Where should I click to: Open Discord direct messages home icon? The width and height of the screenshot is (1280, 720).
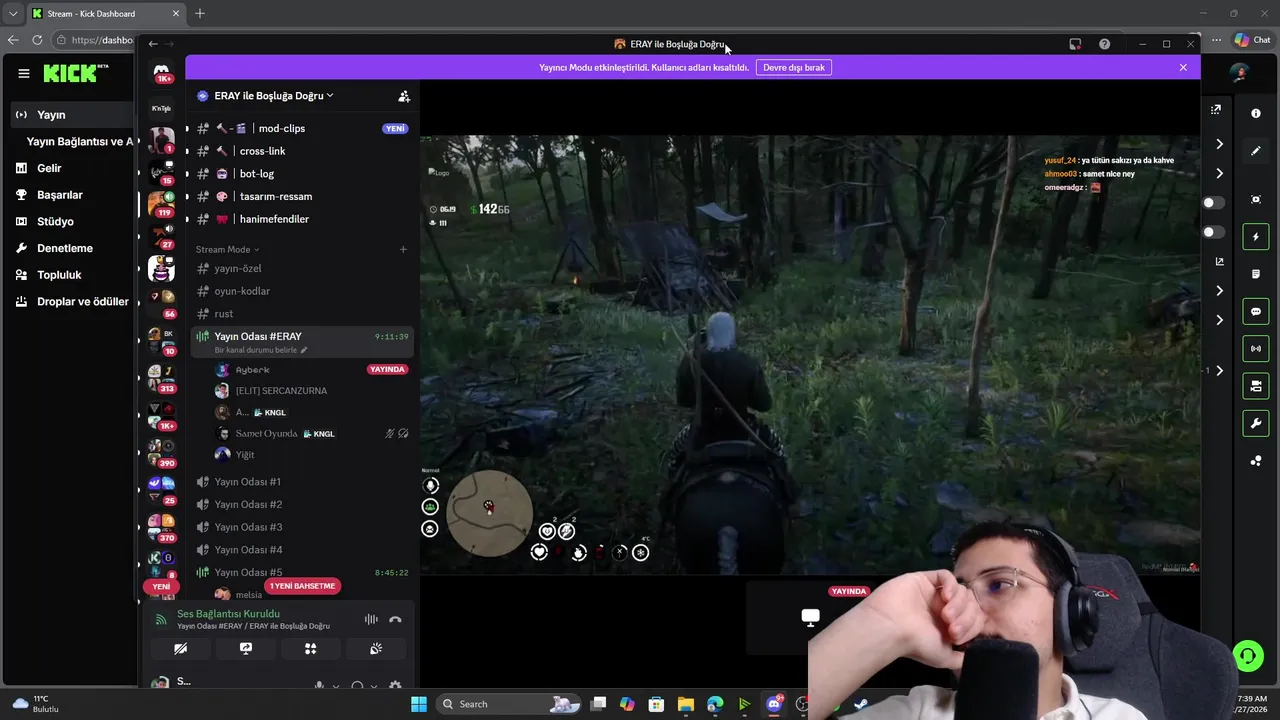pyautogui.click(x=161, y=72)
